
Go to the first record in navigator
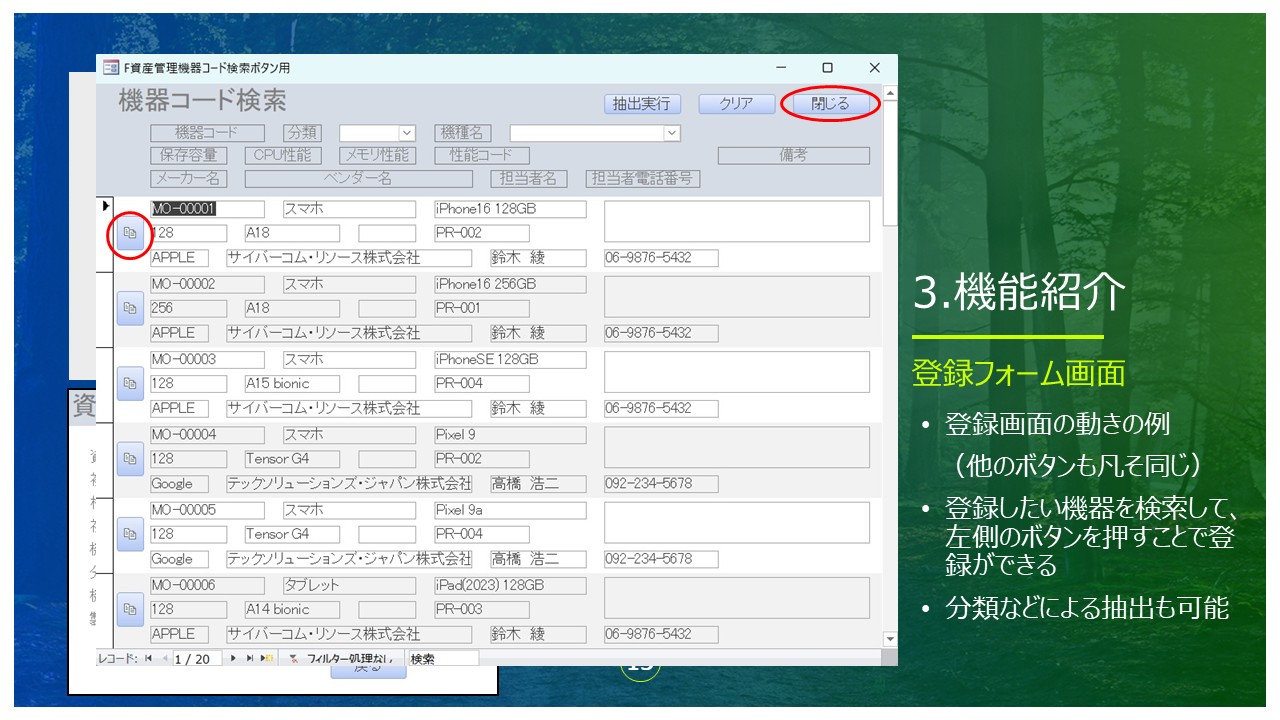tap(149, 659)
